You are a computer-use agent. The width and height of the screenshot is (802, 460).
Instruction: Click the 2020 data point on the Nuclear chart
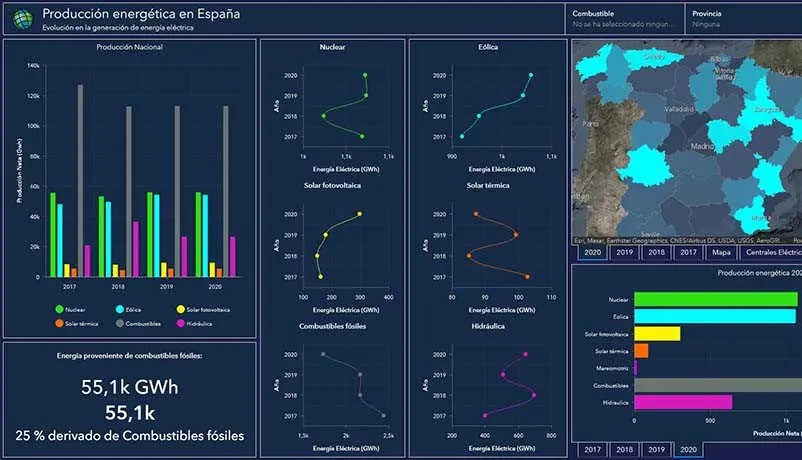point(365,75)
